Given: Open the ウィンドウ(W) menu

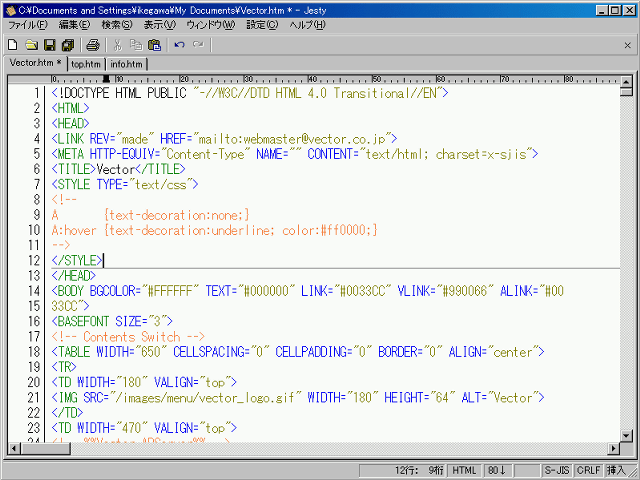Looking at the screenshot, I should (x=211, y=25).
